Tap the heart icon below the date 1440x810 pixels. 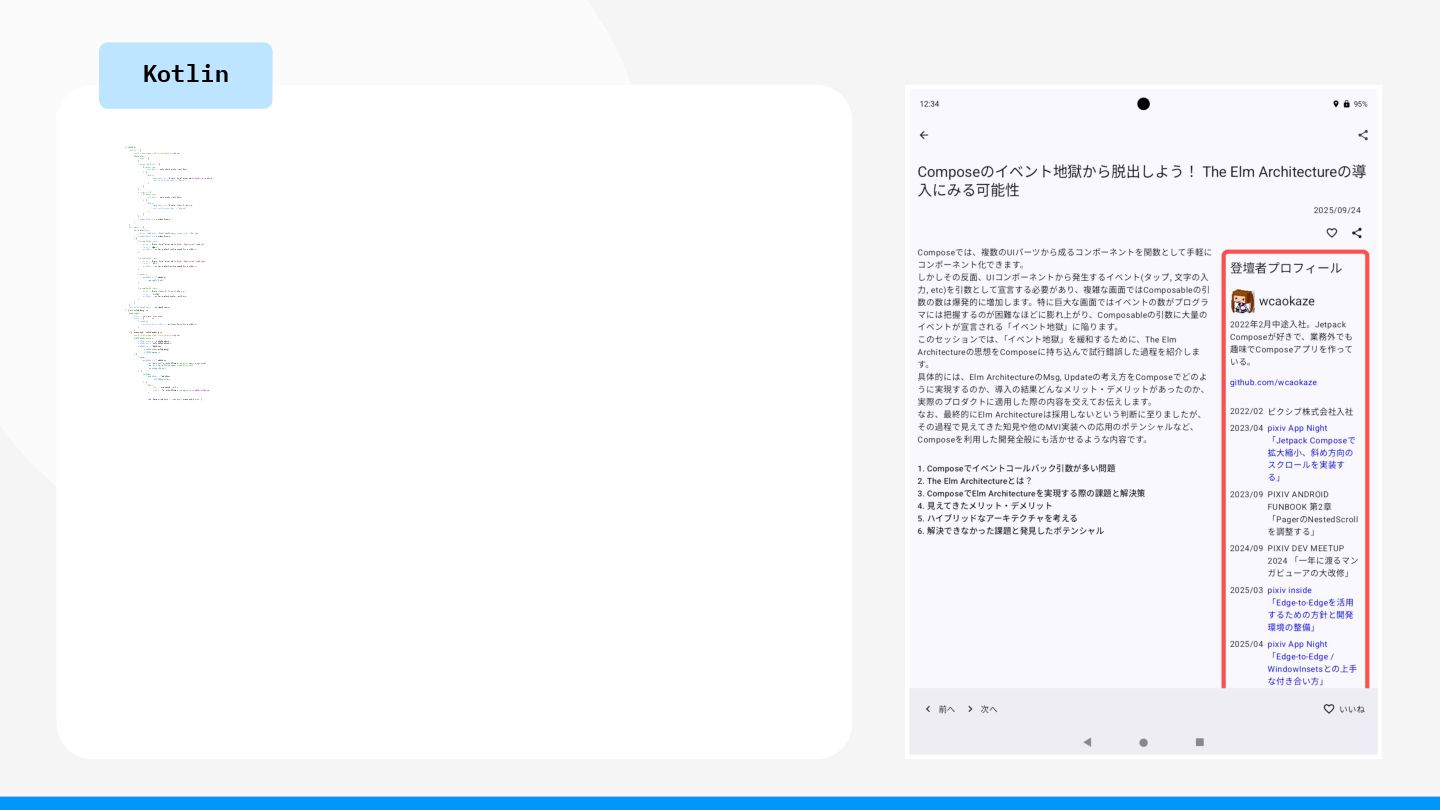pyautogui.click(x=1332, y=233)
